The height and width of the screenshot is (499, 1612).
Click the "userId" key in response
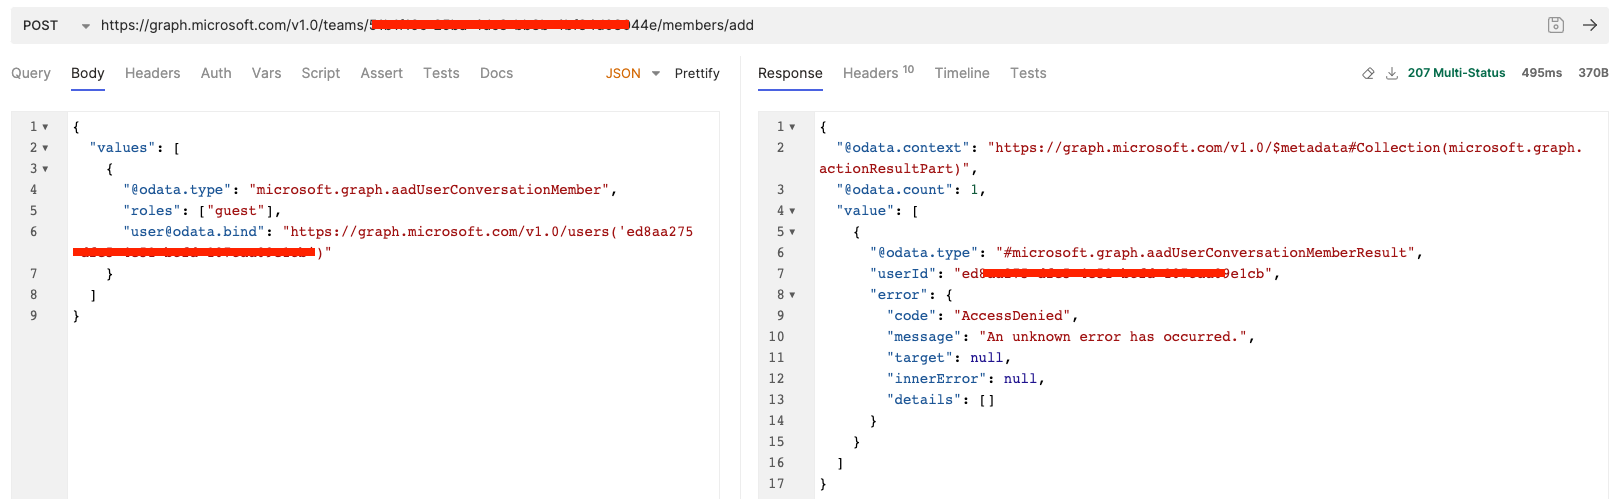903,274
